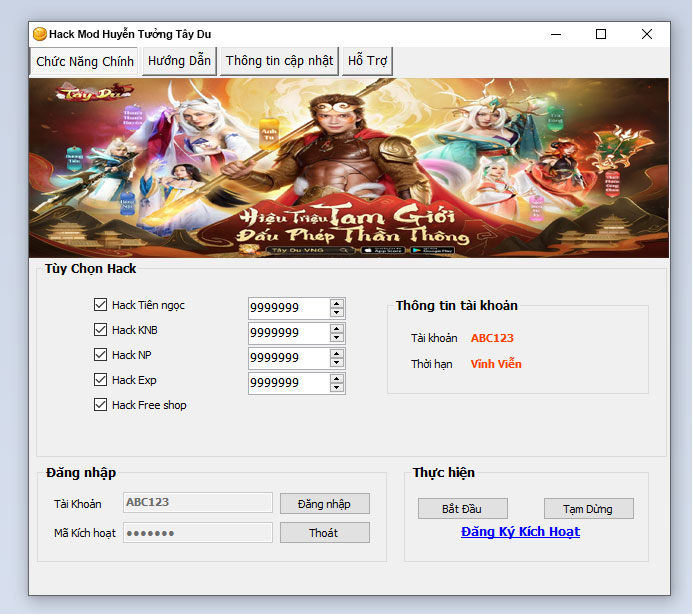Pause with the Tạm Dừng button
Screen dimensions: 693x616
(x=589, y=509)
